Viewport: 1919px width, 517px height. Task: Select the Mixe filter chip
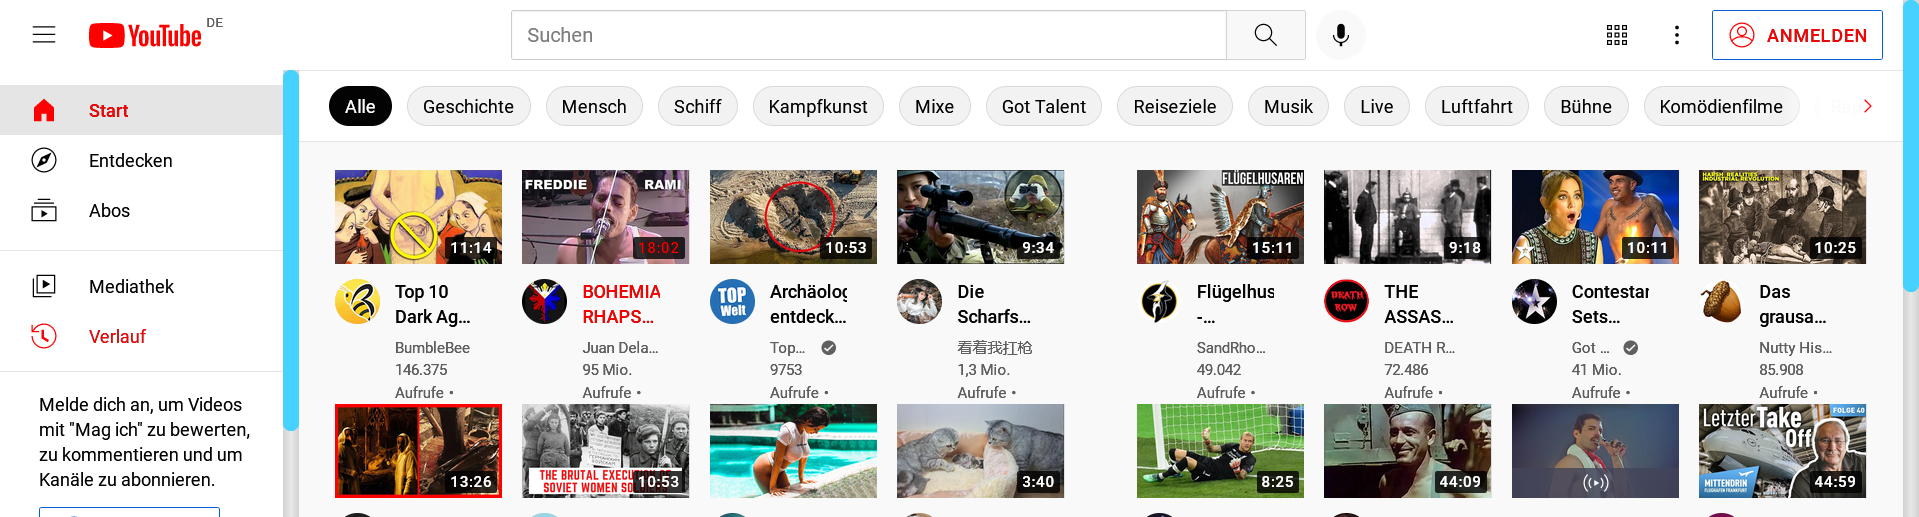pos(934,106)
